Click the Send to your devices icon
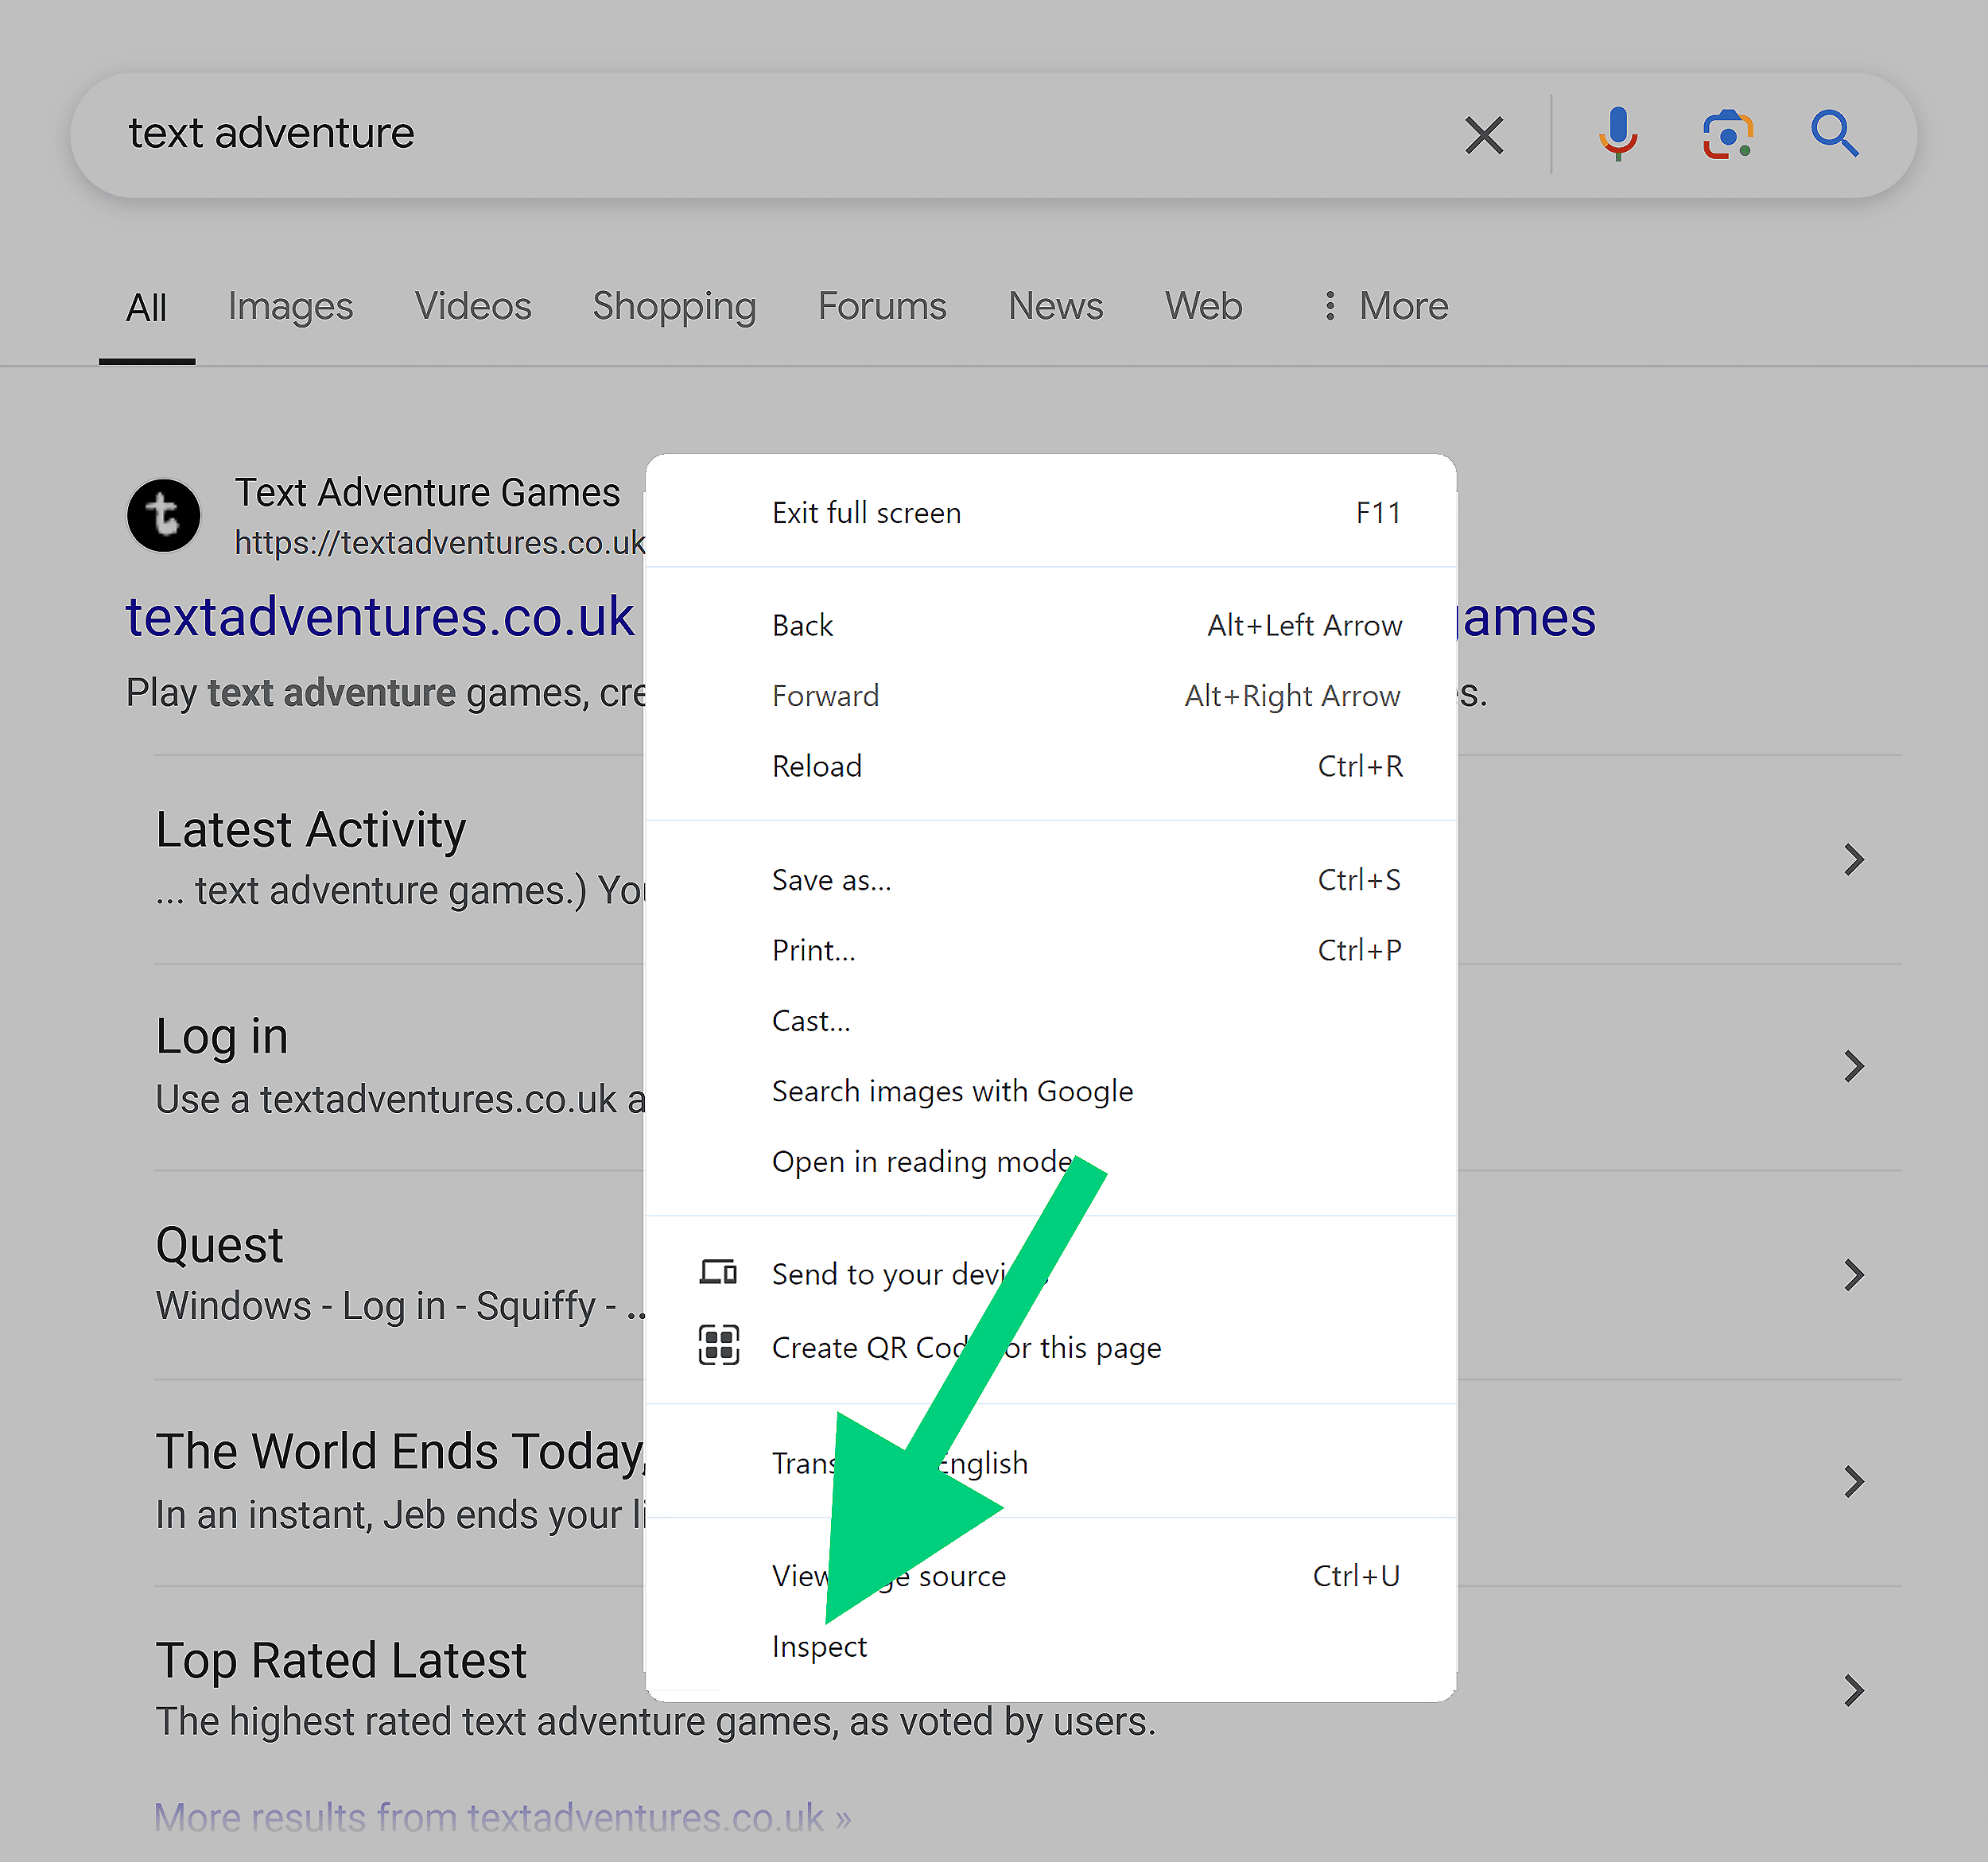This screenshot has height=1862, width=1988. [x=718, y=1273]
